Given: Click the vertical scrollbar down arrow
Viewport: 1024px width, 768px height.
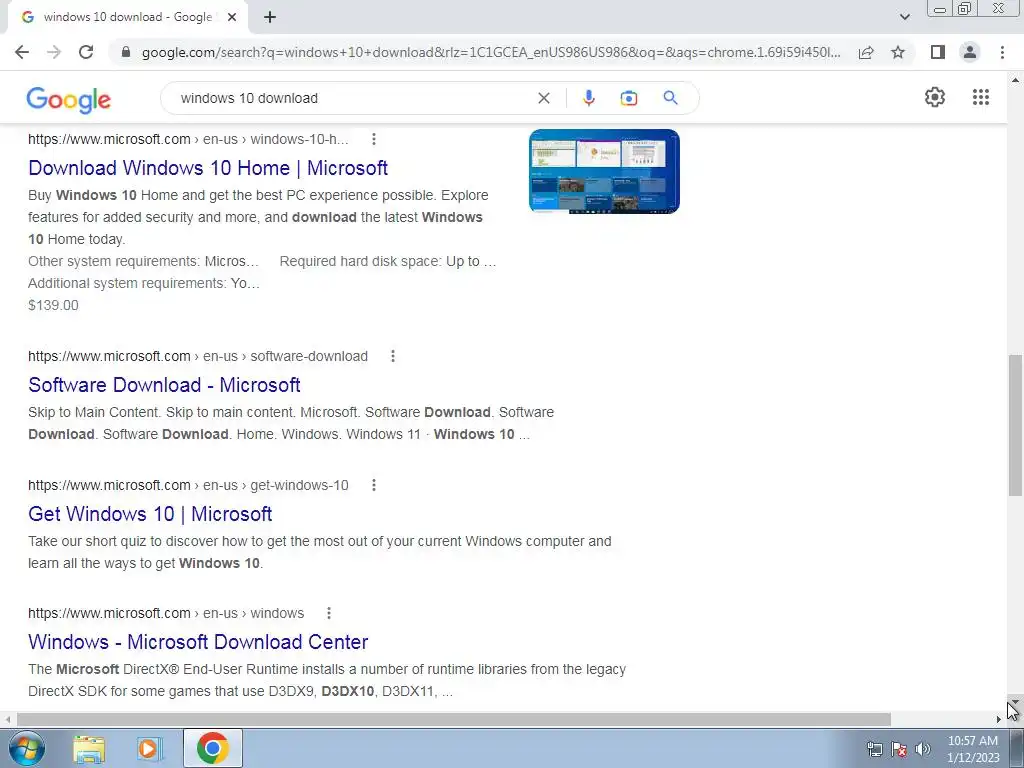Looking at the screenshot, I should tap(1014, 701).
